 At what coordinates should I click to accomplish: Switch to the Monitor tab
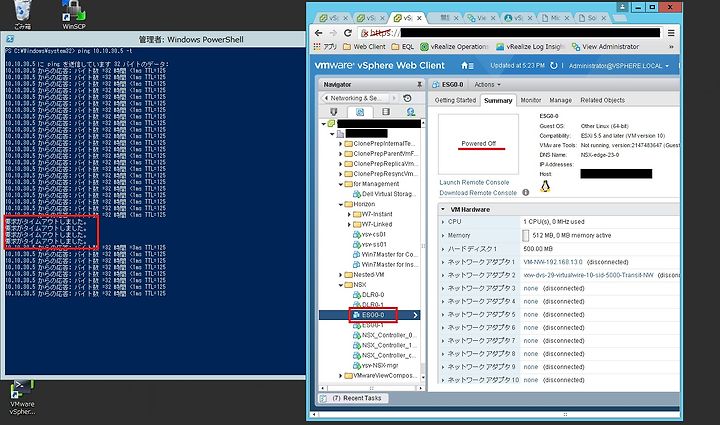[531, 100]
